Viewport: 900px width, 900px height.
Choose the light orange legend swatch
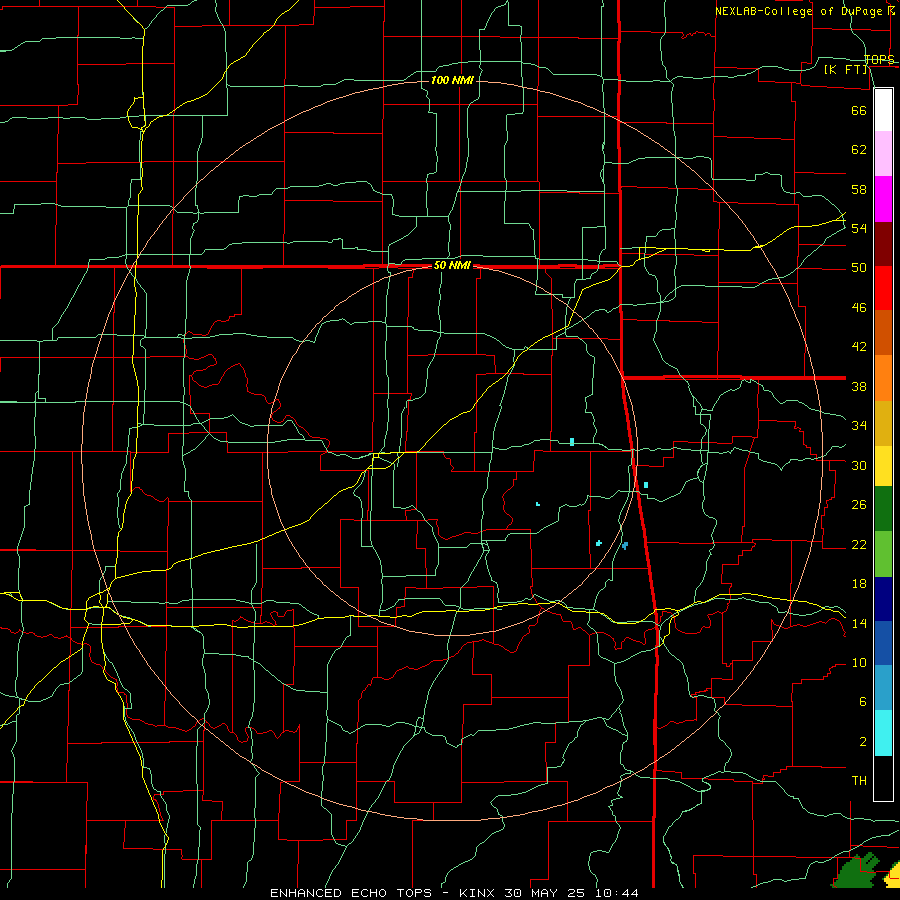pyautogui.click(x=883, y=378)
